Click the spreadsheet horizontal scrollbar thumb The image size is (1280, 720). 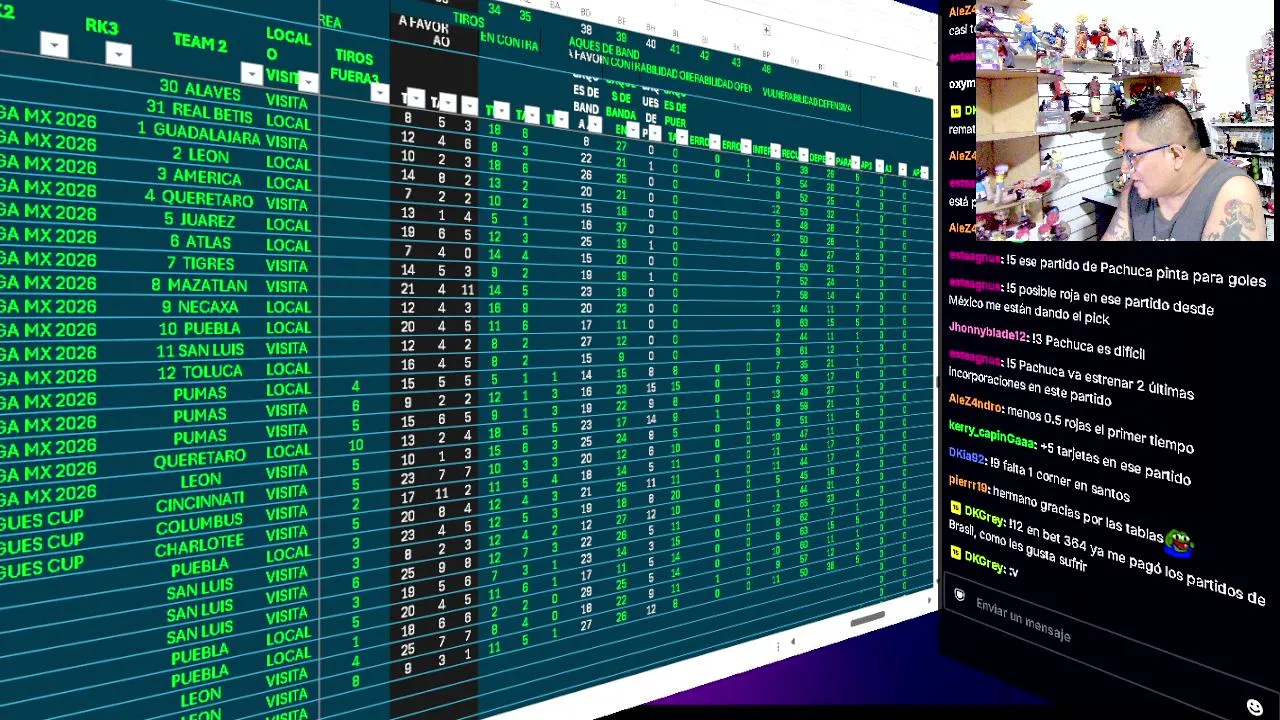pyautogui.click(x=867, y=621)
